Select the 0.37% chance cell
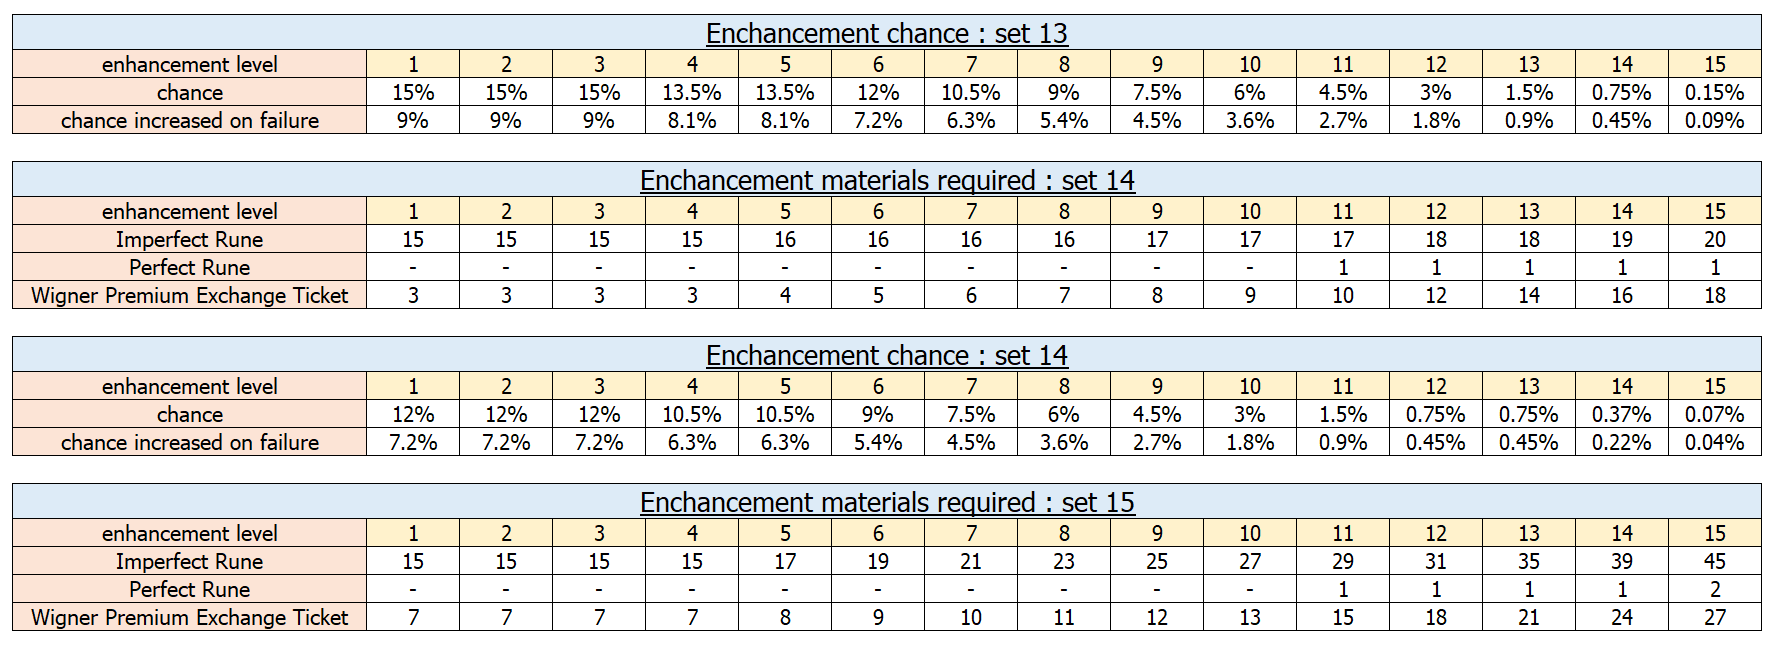This screenshot has height=650, width=1780. coord(1621,414)
